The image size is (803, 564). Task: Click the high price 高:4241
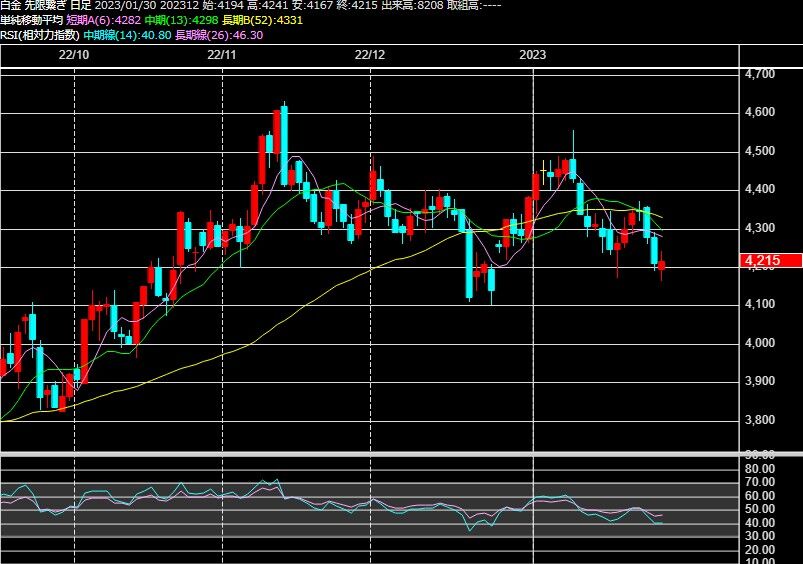[x=267, y=6]
